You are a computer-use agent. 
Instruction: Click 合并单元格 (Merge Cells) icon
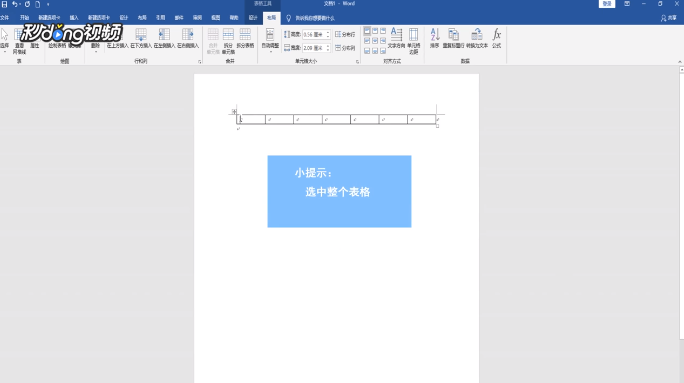coord(213,35)
